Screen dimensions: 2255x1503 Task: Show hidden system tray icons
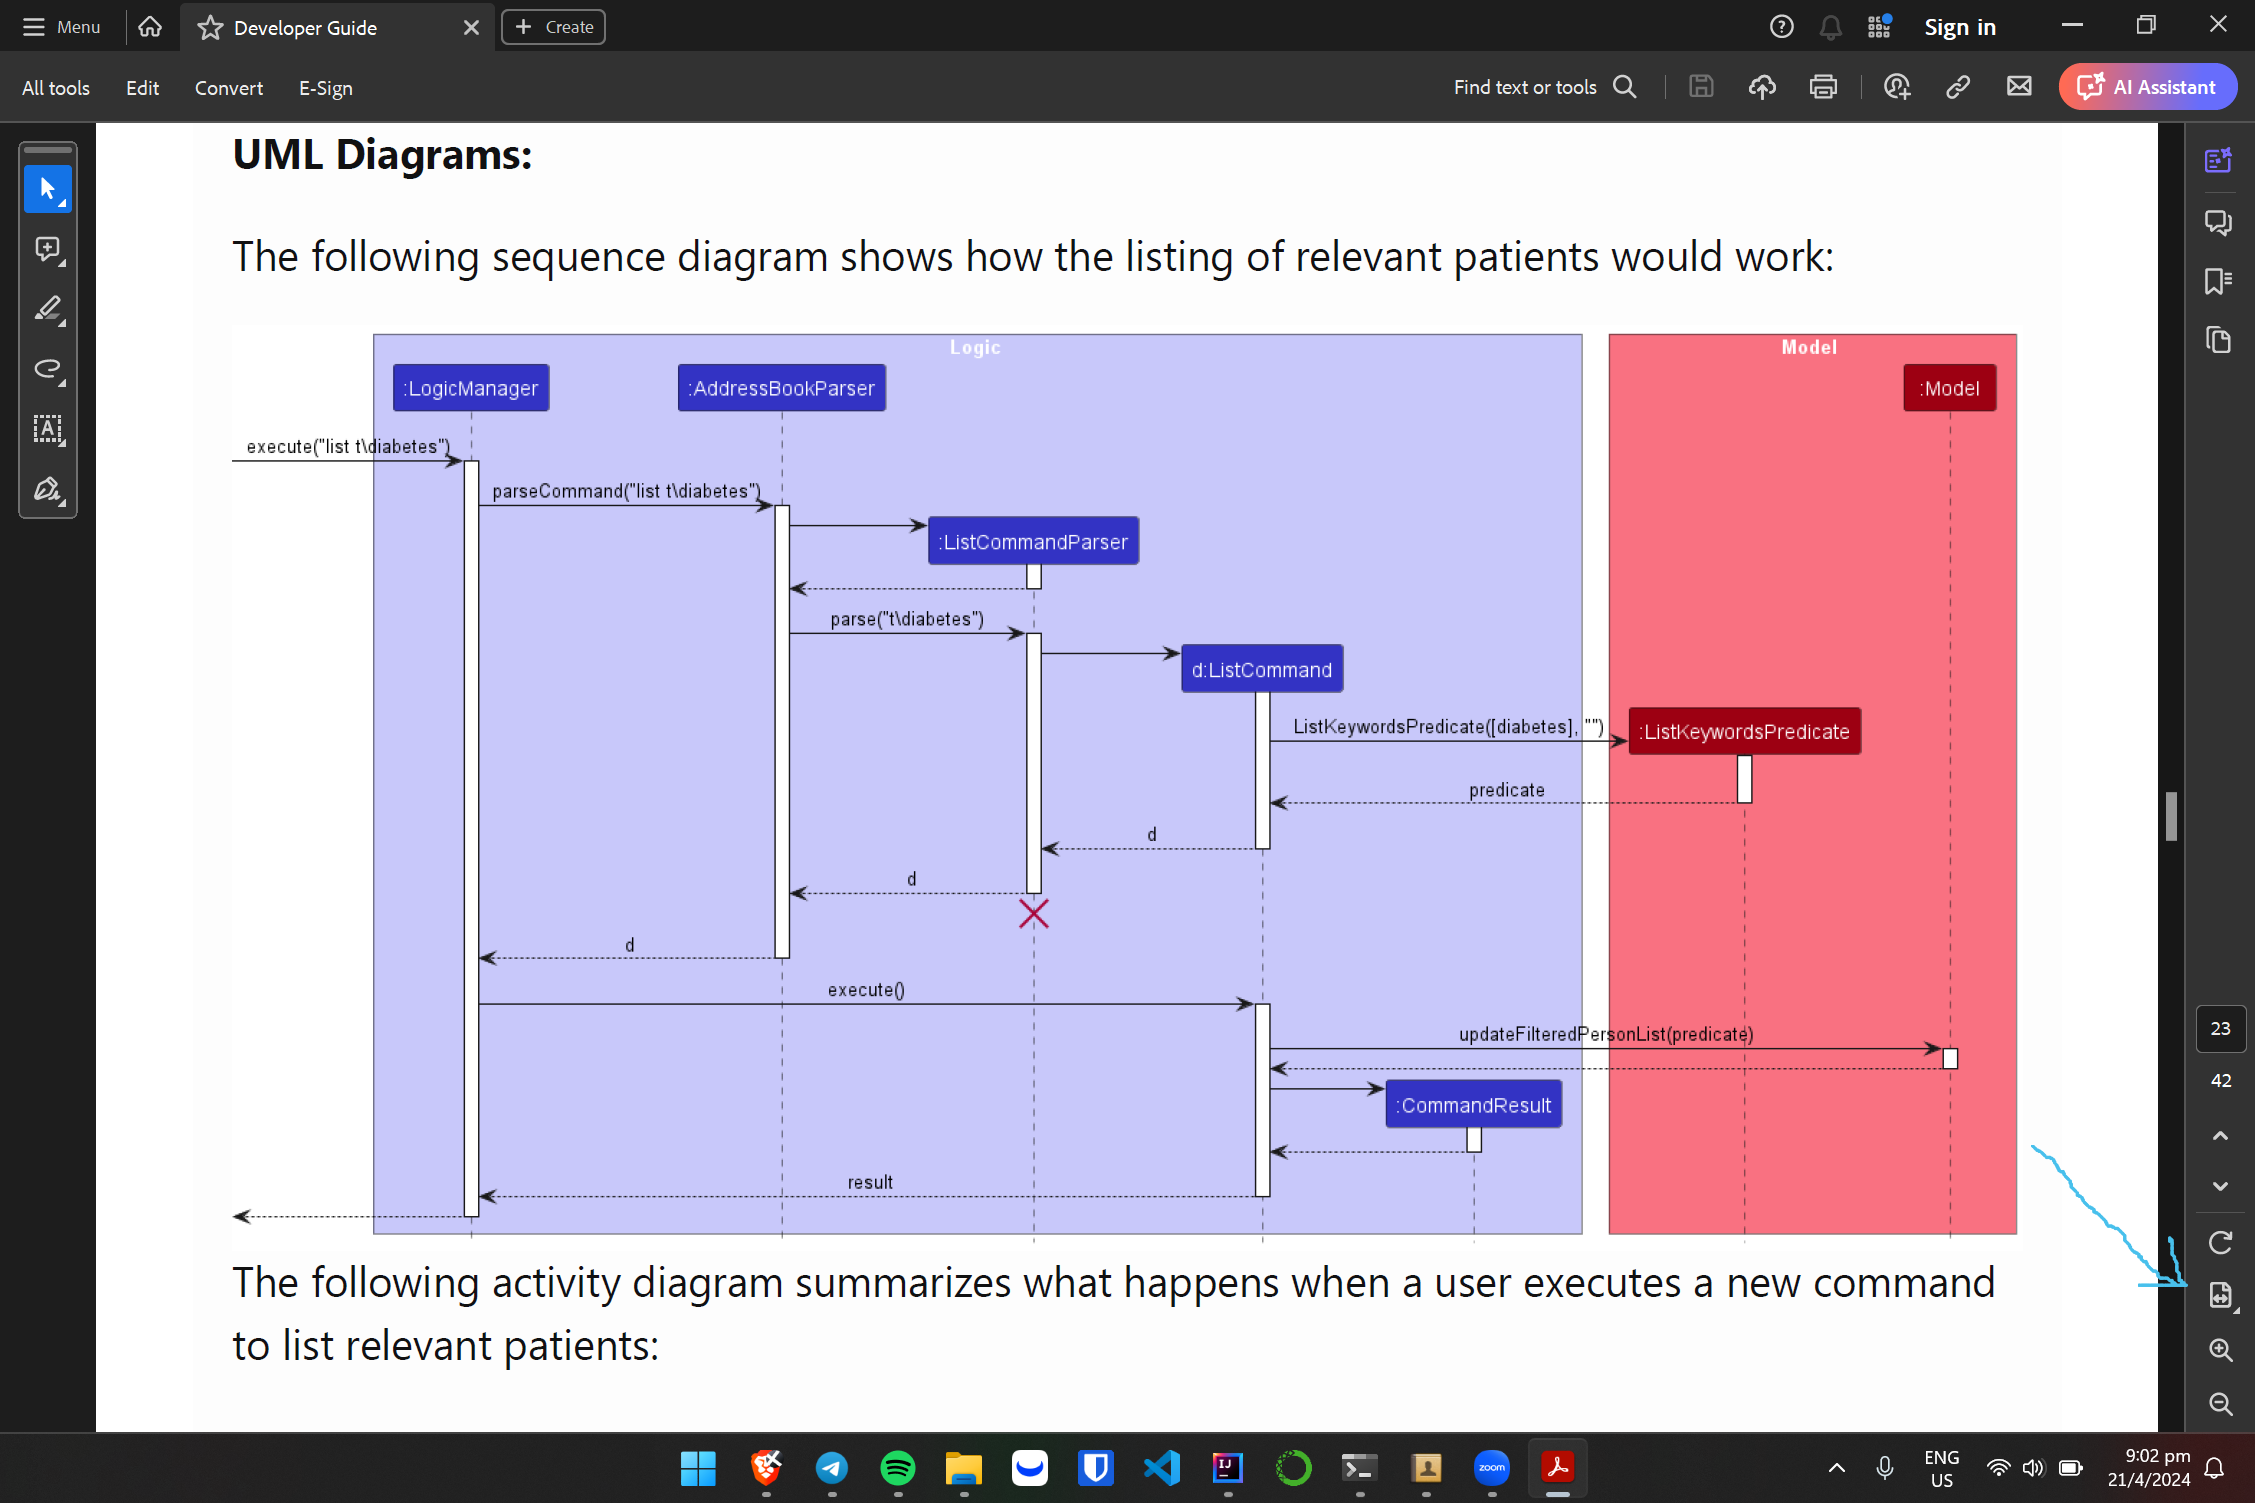point(1836,1467)
